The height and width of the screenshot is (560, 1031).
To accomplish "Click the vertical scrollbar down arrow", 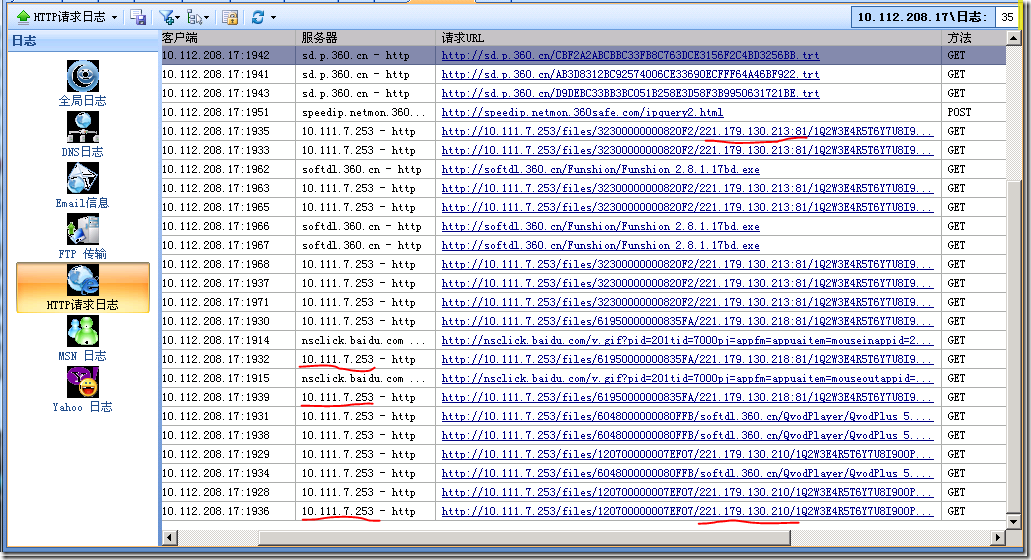I will 1013,521.
